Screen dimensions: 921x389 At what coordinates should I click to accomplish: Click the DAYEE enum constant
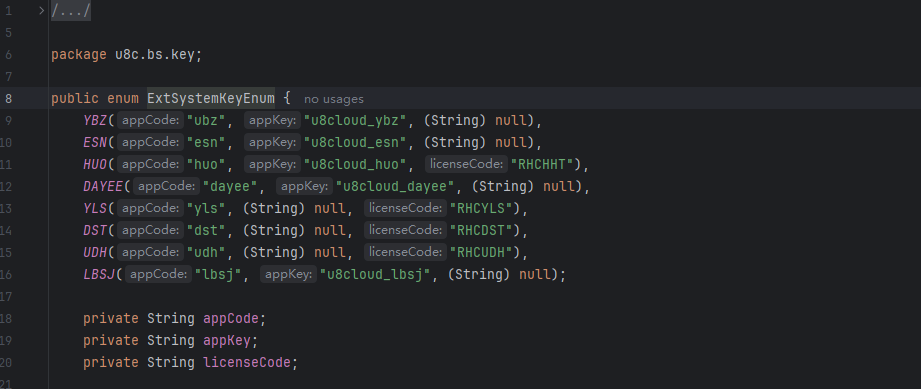click(x=103, y=187)
